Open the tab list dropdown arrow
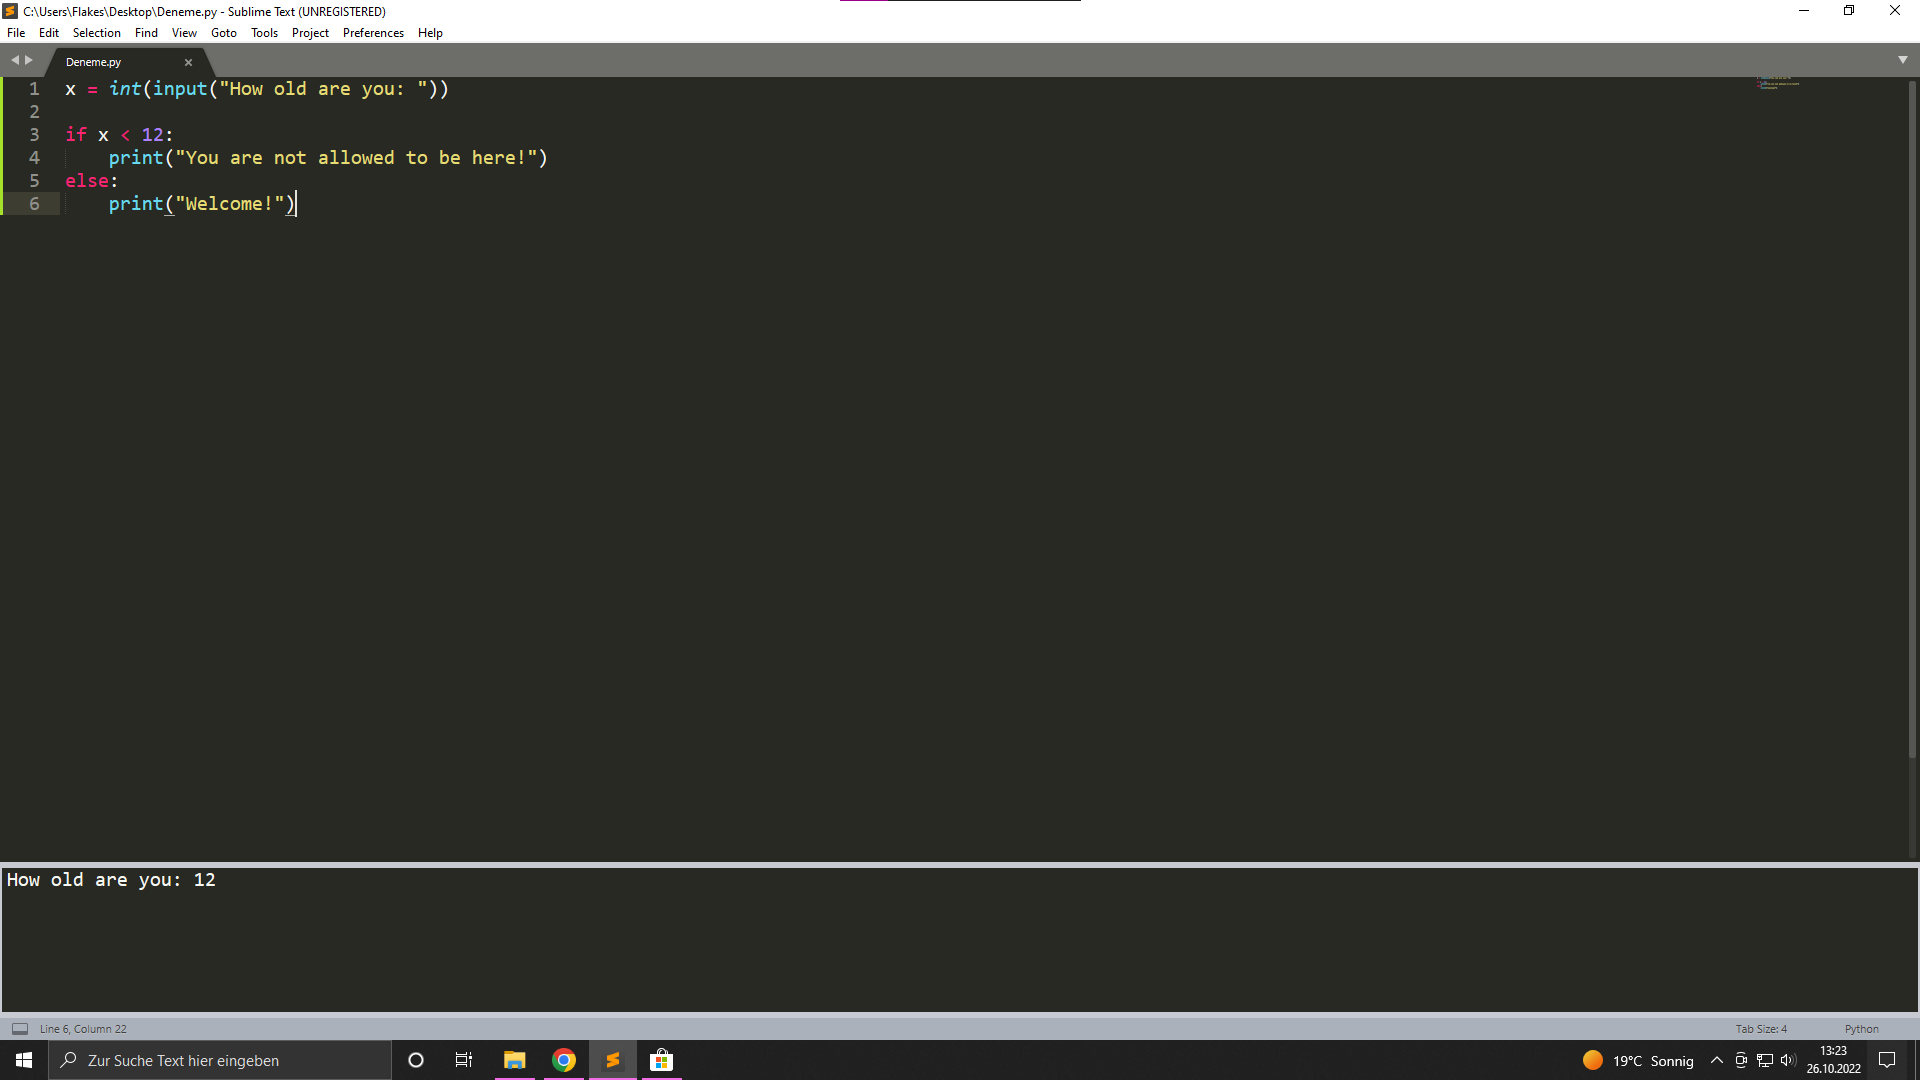The width and height of the screenshot is (1920, 1080). click(1902, 60)
